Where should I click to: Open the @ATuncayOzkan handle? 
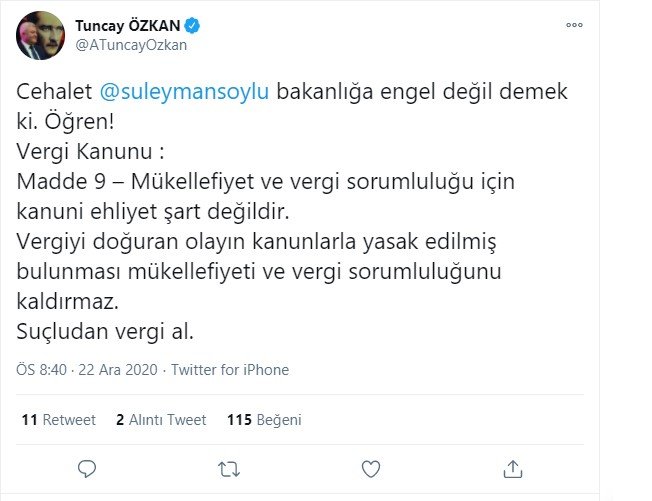(x=131, y=45)
